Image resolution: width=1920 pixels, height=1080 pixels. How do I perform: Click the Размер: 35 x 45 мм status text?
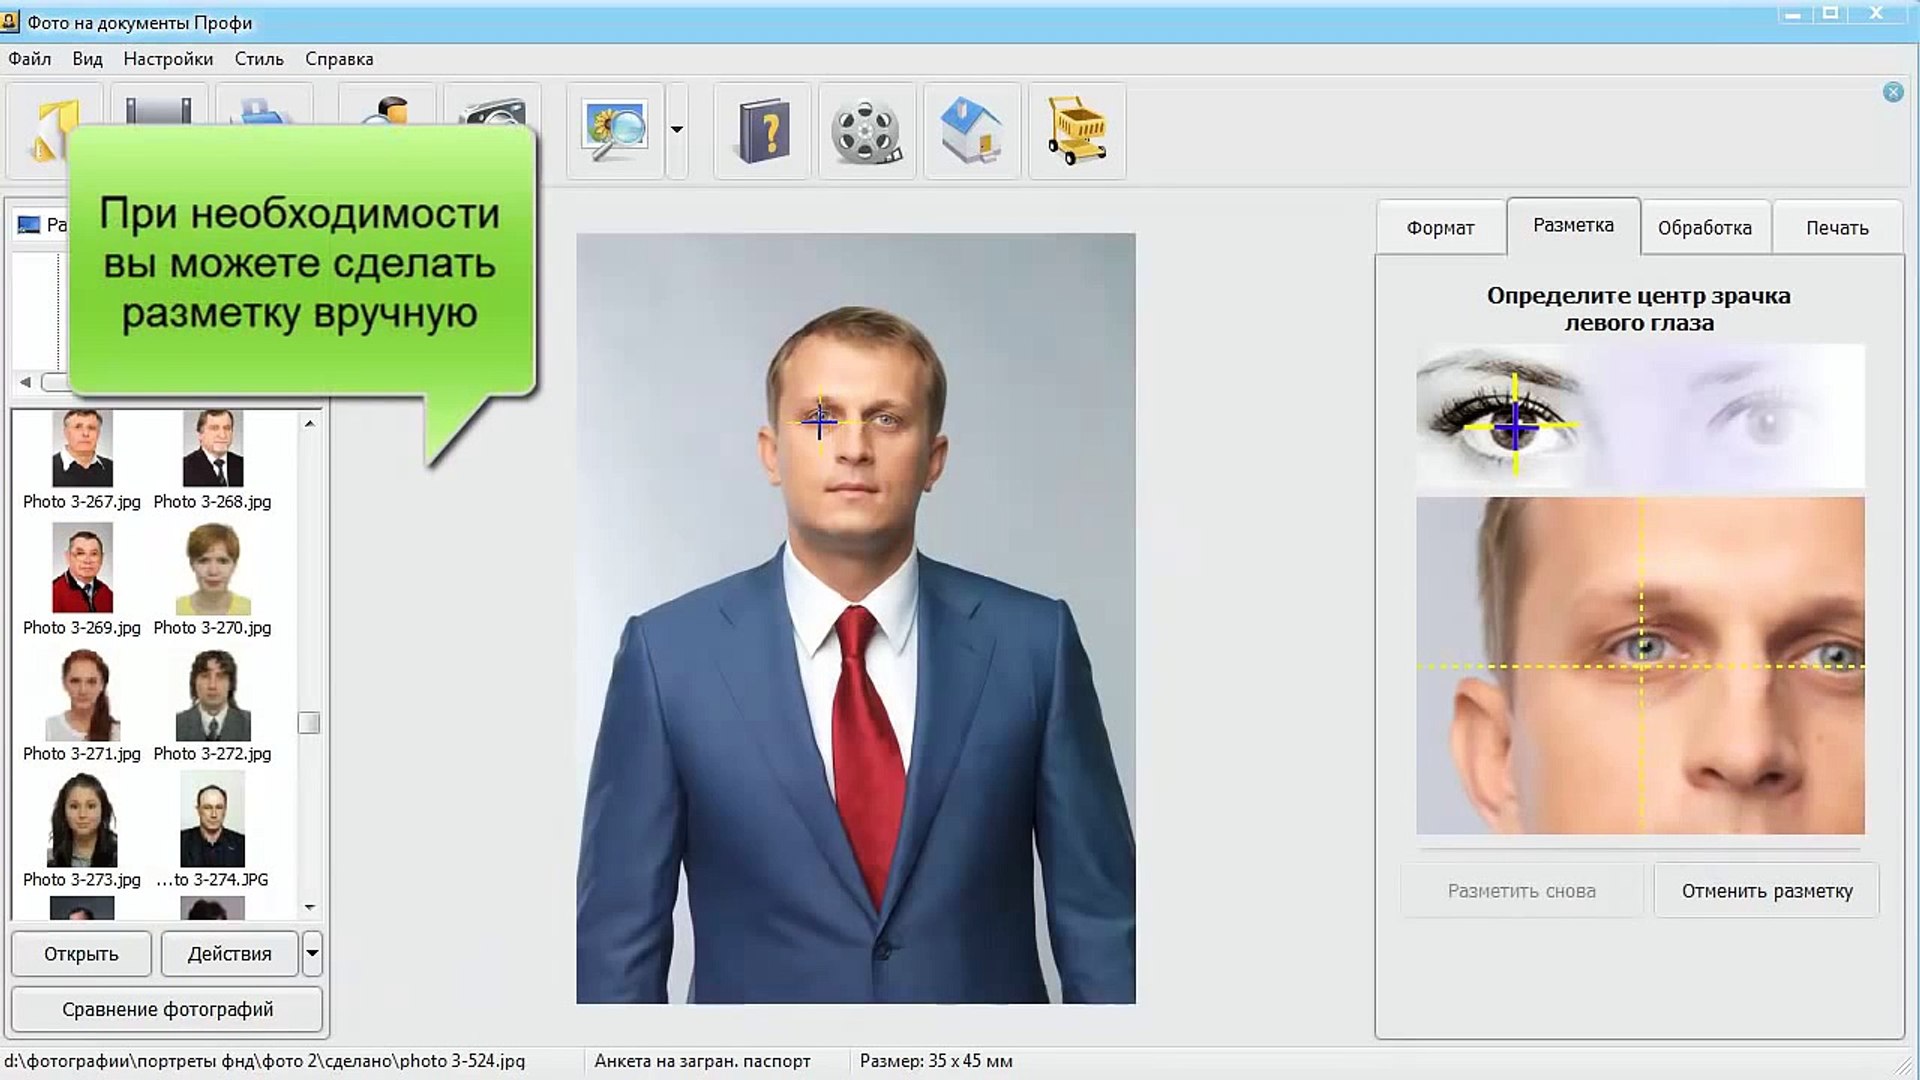click(x=936, y=1061)
